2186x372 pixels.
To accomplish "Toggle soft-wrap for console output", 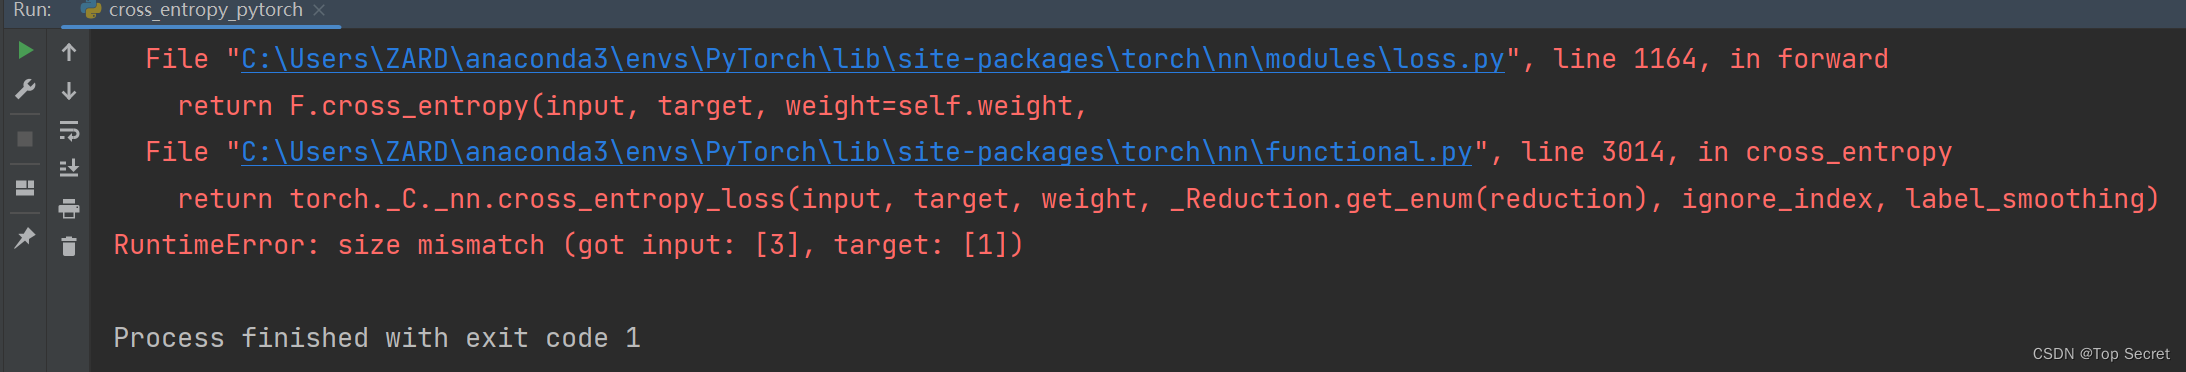I will pyautogui.click(x=69, y=130).
